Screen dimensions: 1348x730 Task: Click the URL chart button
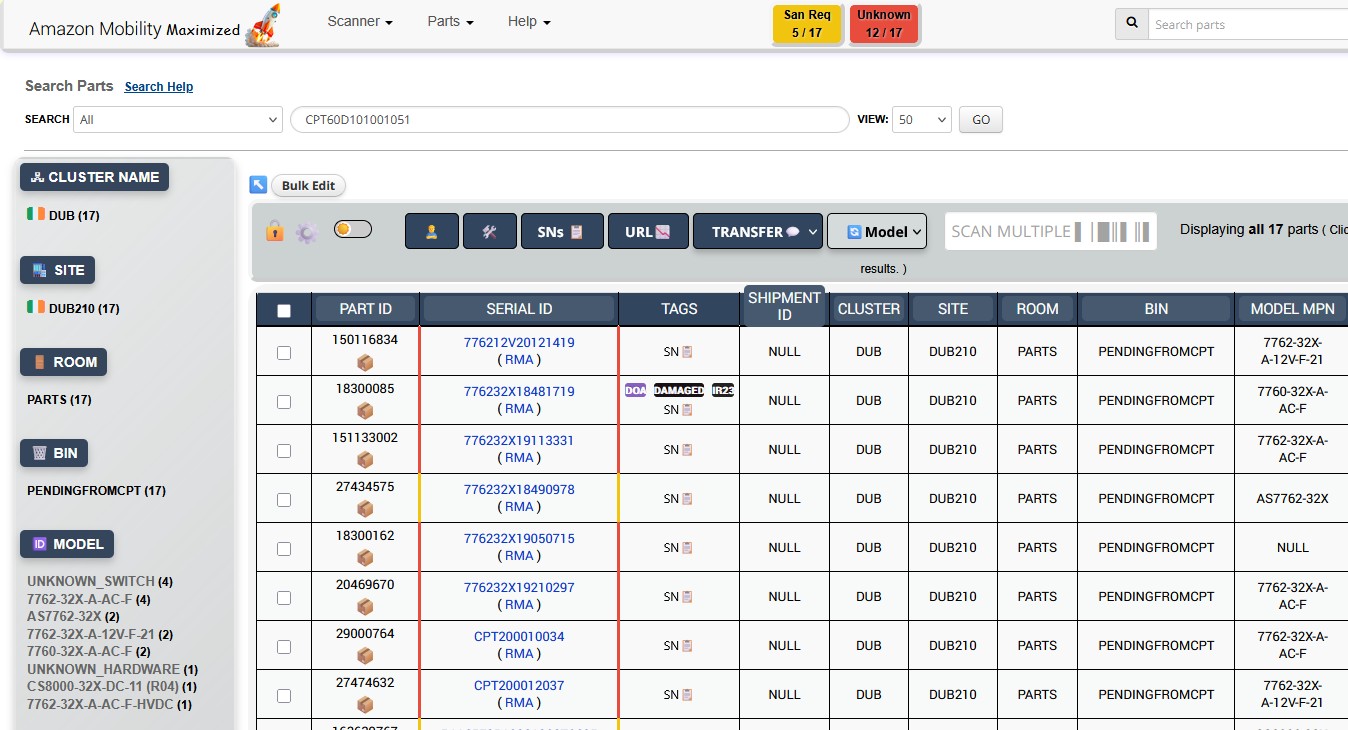647,231
